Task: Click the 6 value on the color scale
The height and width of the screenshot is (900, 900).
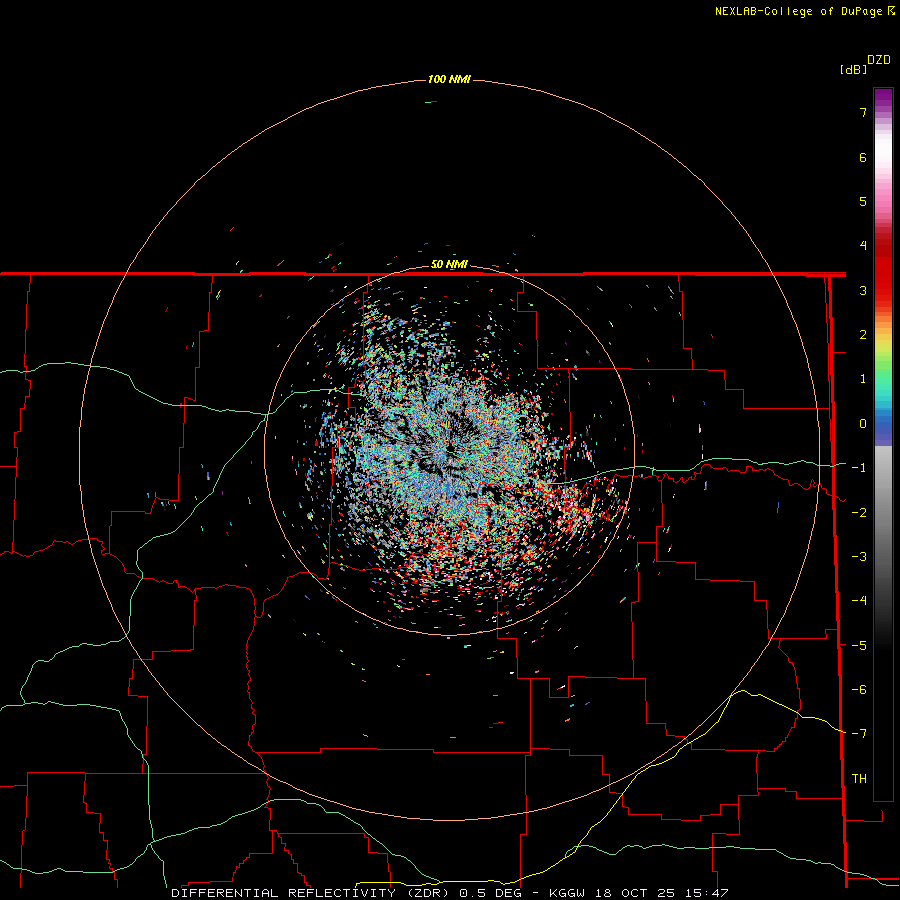Action: tap(863, 158)
